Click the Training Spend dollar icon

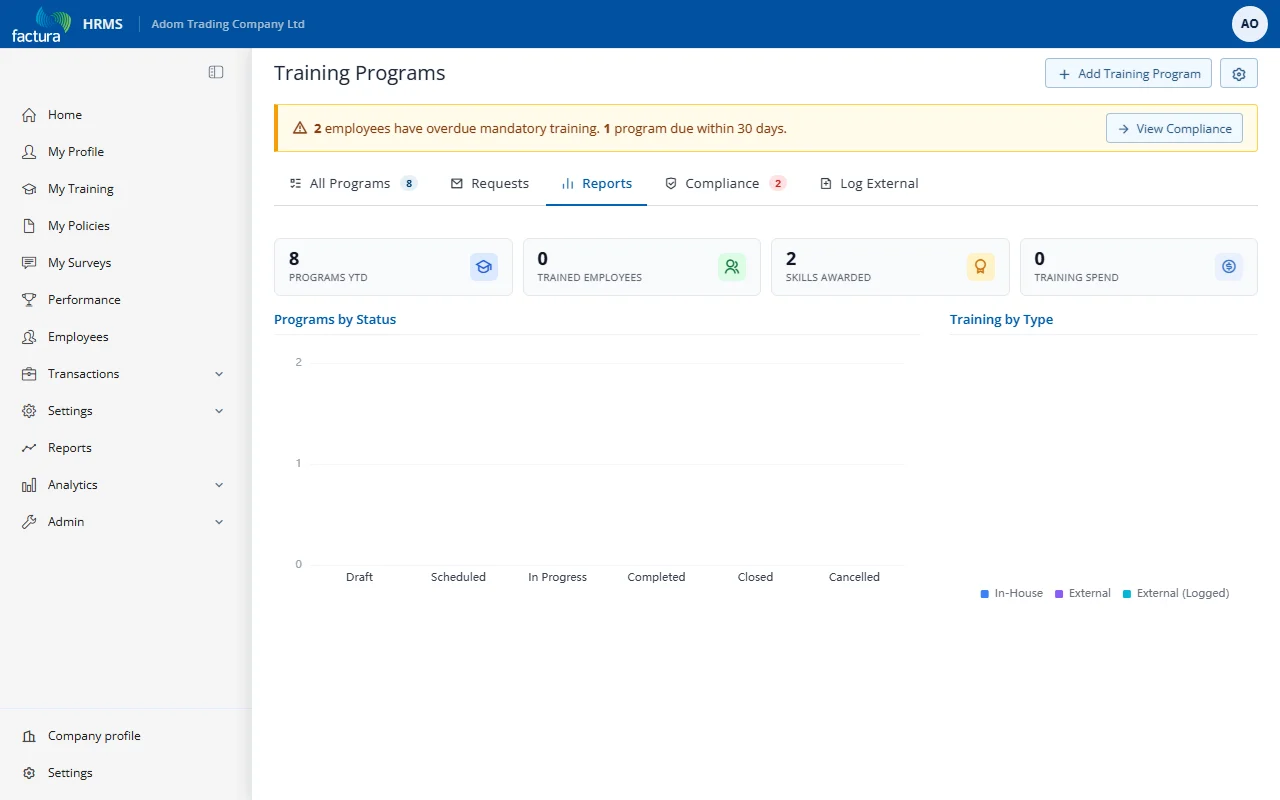click(1229, 267)
